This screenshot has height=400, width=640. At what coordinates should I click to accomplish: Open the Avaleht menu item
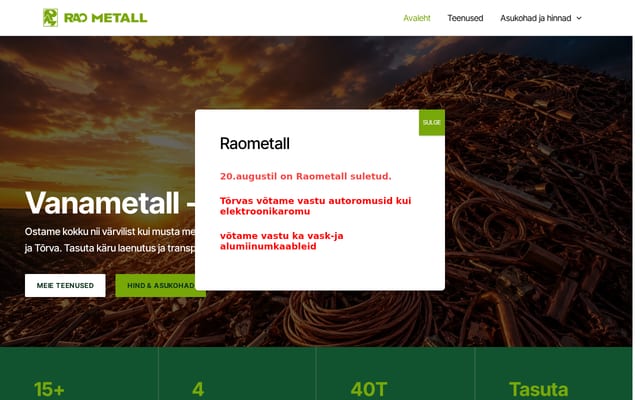coord(417,18)
